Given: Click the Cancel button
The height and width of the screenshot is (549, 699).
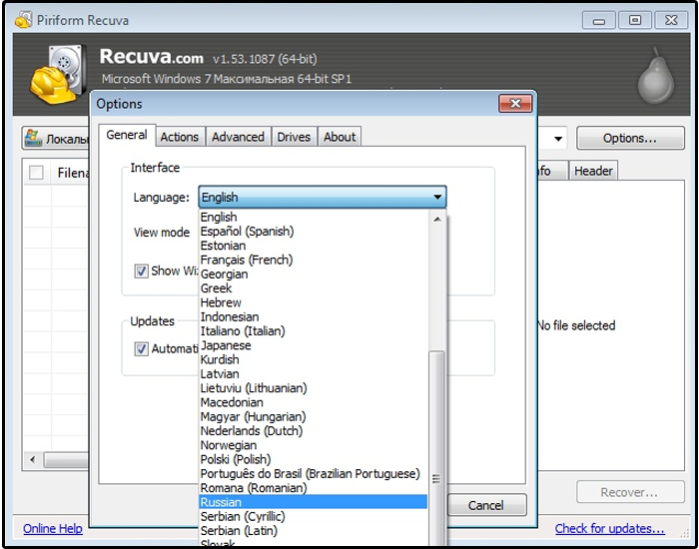Looking at the screenshot, I should [x=486, y=505].
